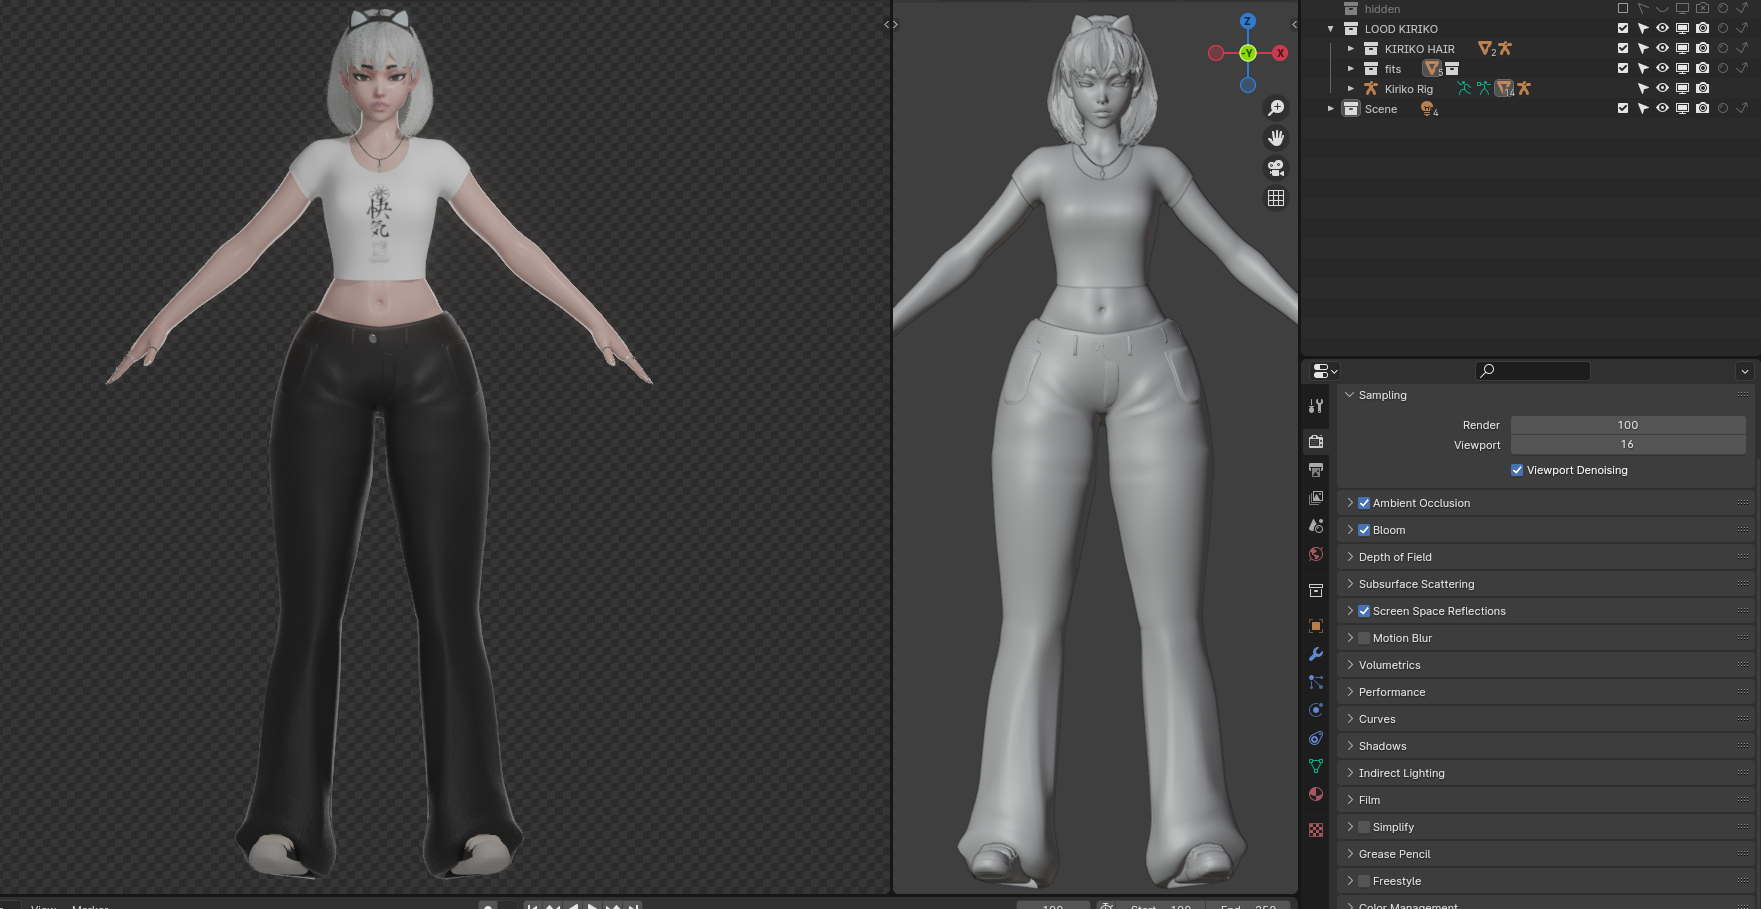Open the Particles properties tab
This screenshot has width=1761, height=909.
[1316, 682]
